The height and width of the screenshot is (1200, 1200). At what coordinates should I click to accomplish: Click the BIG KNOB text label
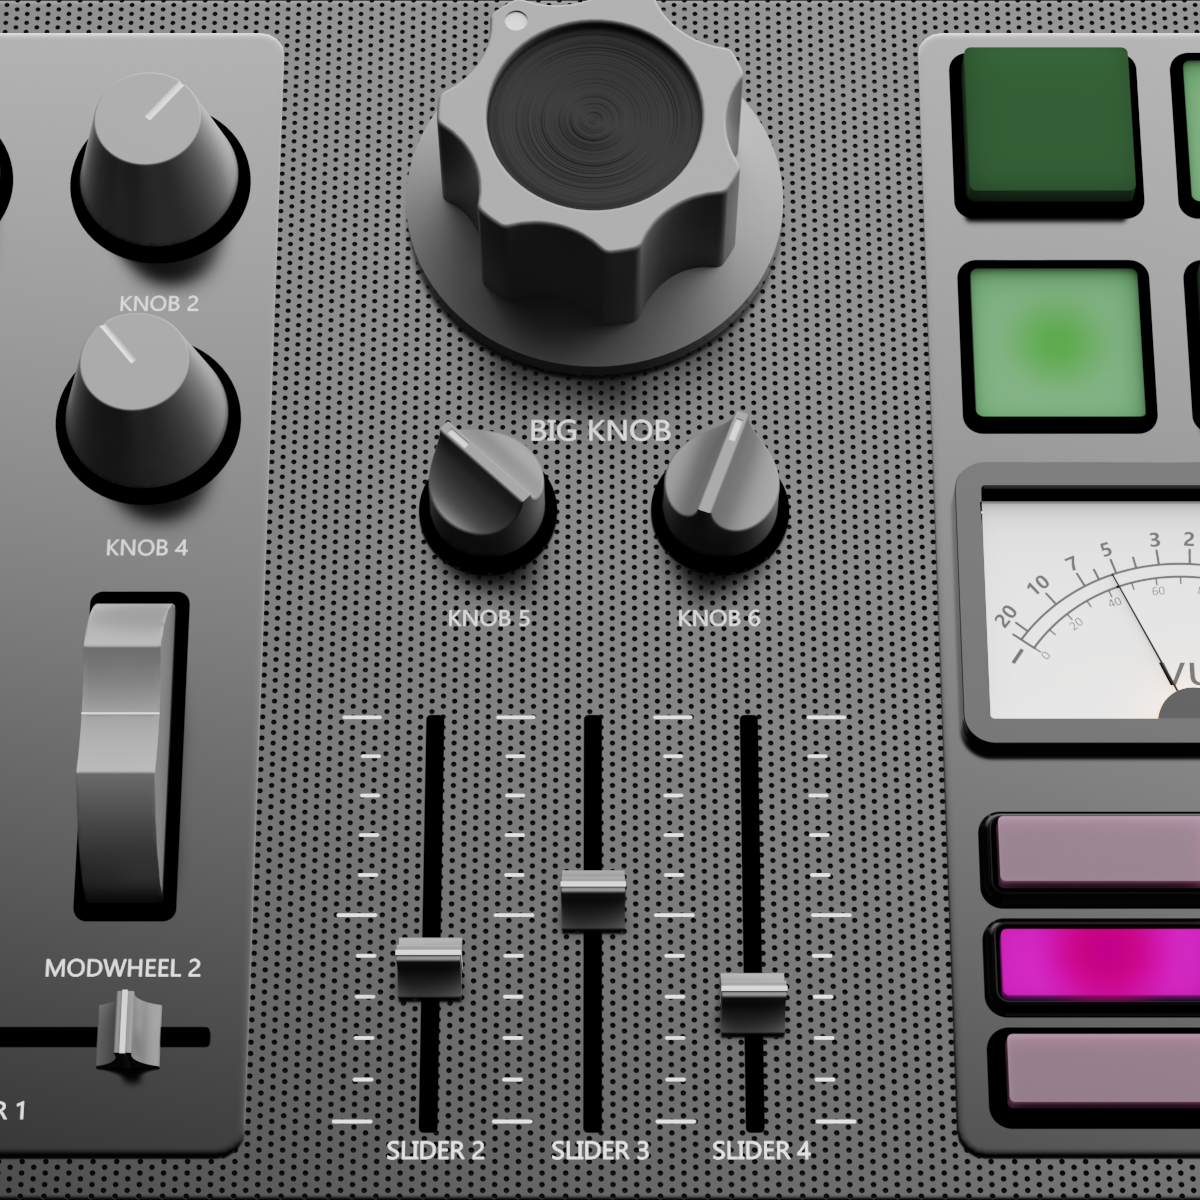click(x=600, y=428)
